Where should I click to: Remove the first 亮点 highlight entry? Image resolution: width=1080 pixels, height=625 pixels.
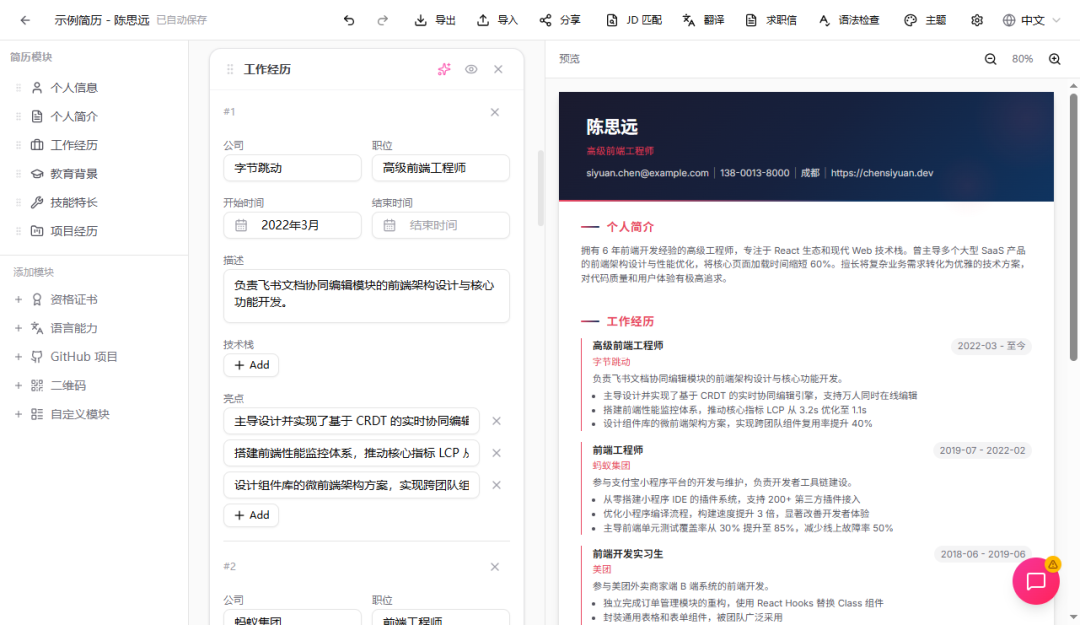pos(496,421)
